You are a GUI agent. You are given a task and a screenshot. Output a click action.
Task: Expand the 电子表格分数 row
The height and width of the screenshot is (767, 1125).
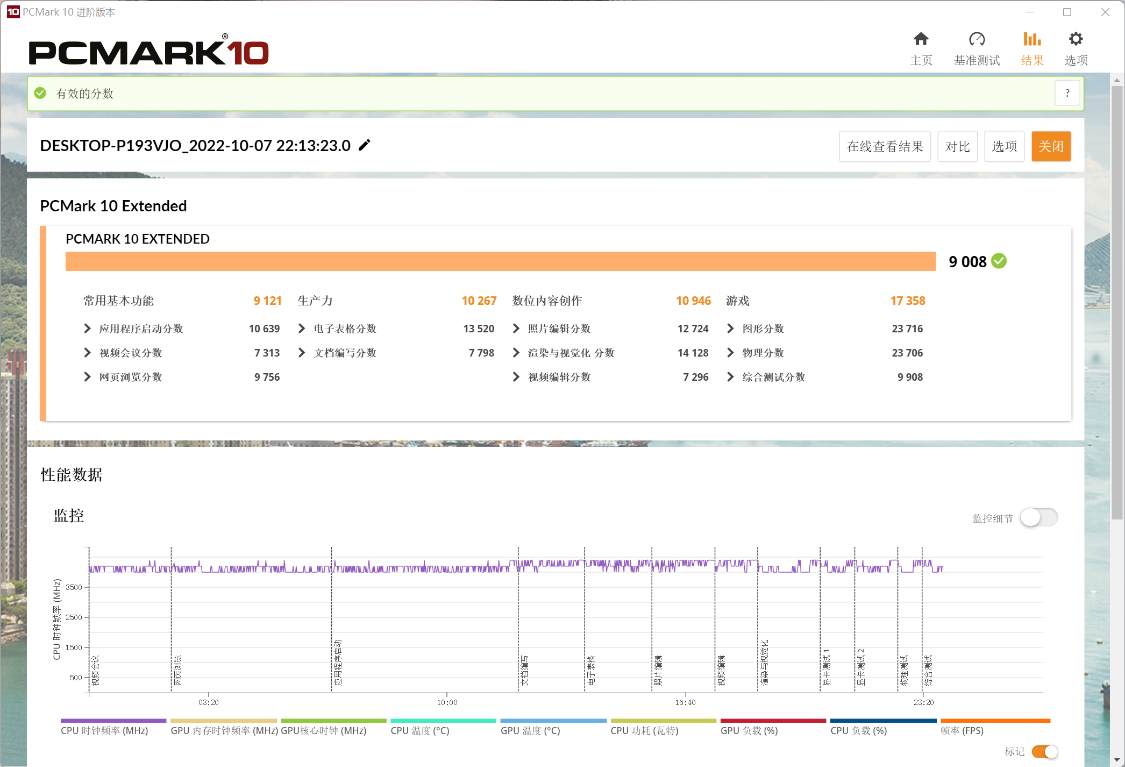coord(302,329)
